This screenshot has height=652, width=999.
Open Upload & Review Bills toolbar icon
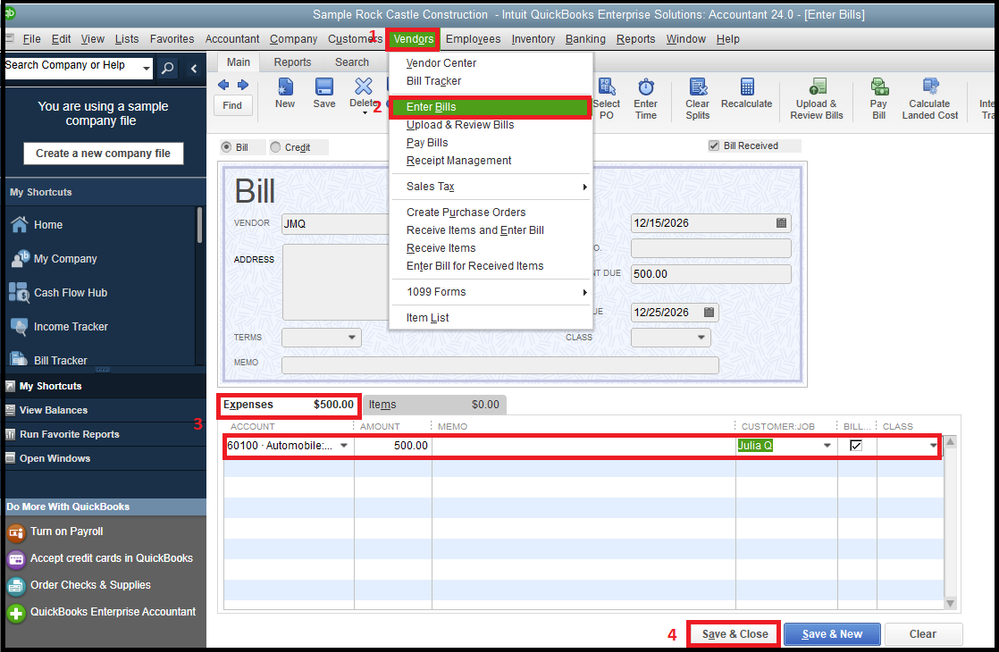tap(817, 87)
